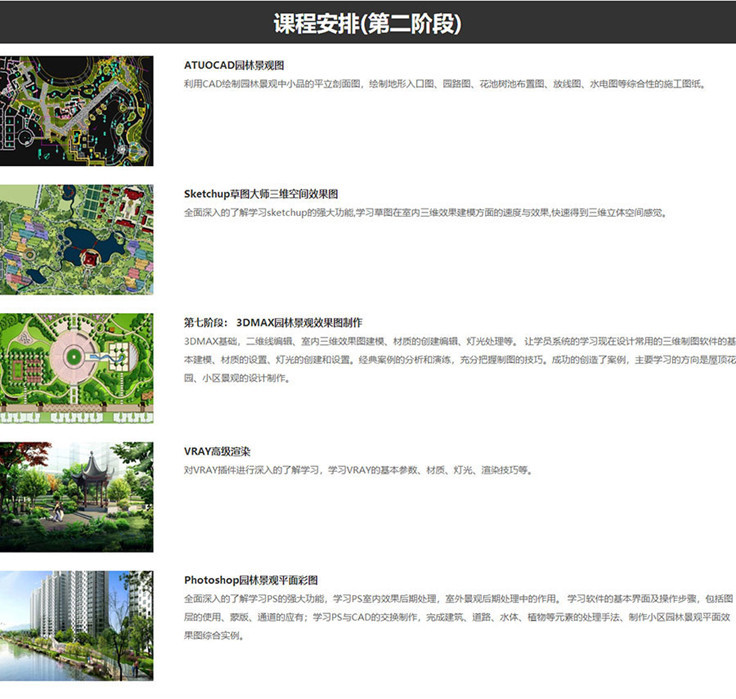This screenshot has width=736, height=699.
Task: Select the 第七阶段: 3DMAX园林景观效果图制作 heading
Action: (x=272, y=323)
